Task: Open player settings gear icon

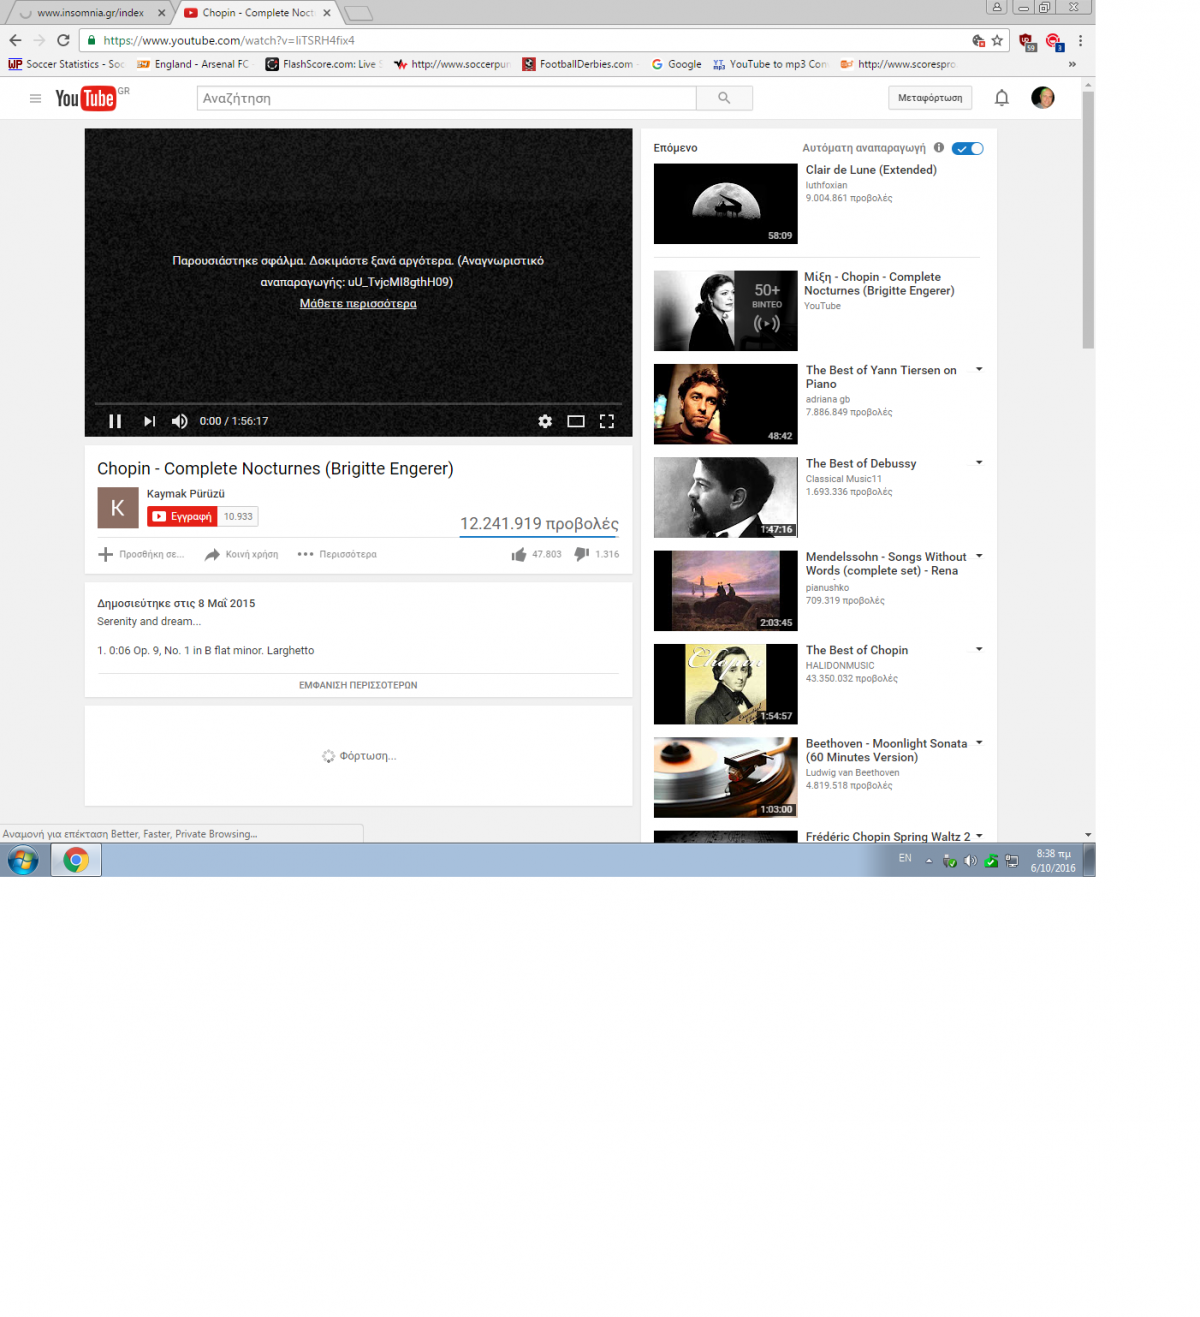Action: point(545,421)
